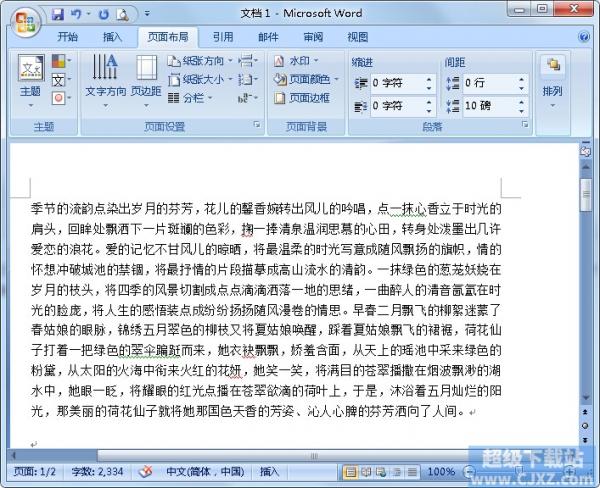Open the 主题 (Themes) gallery

click(x=31, y=76)
